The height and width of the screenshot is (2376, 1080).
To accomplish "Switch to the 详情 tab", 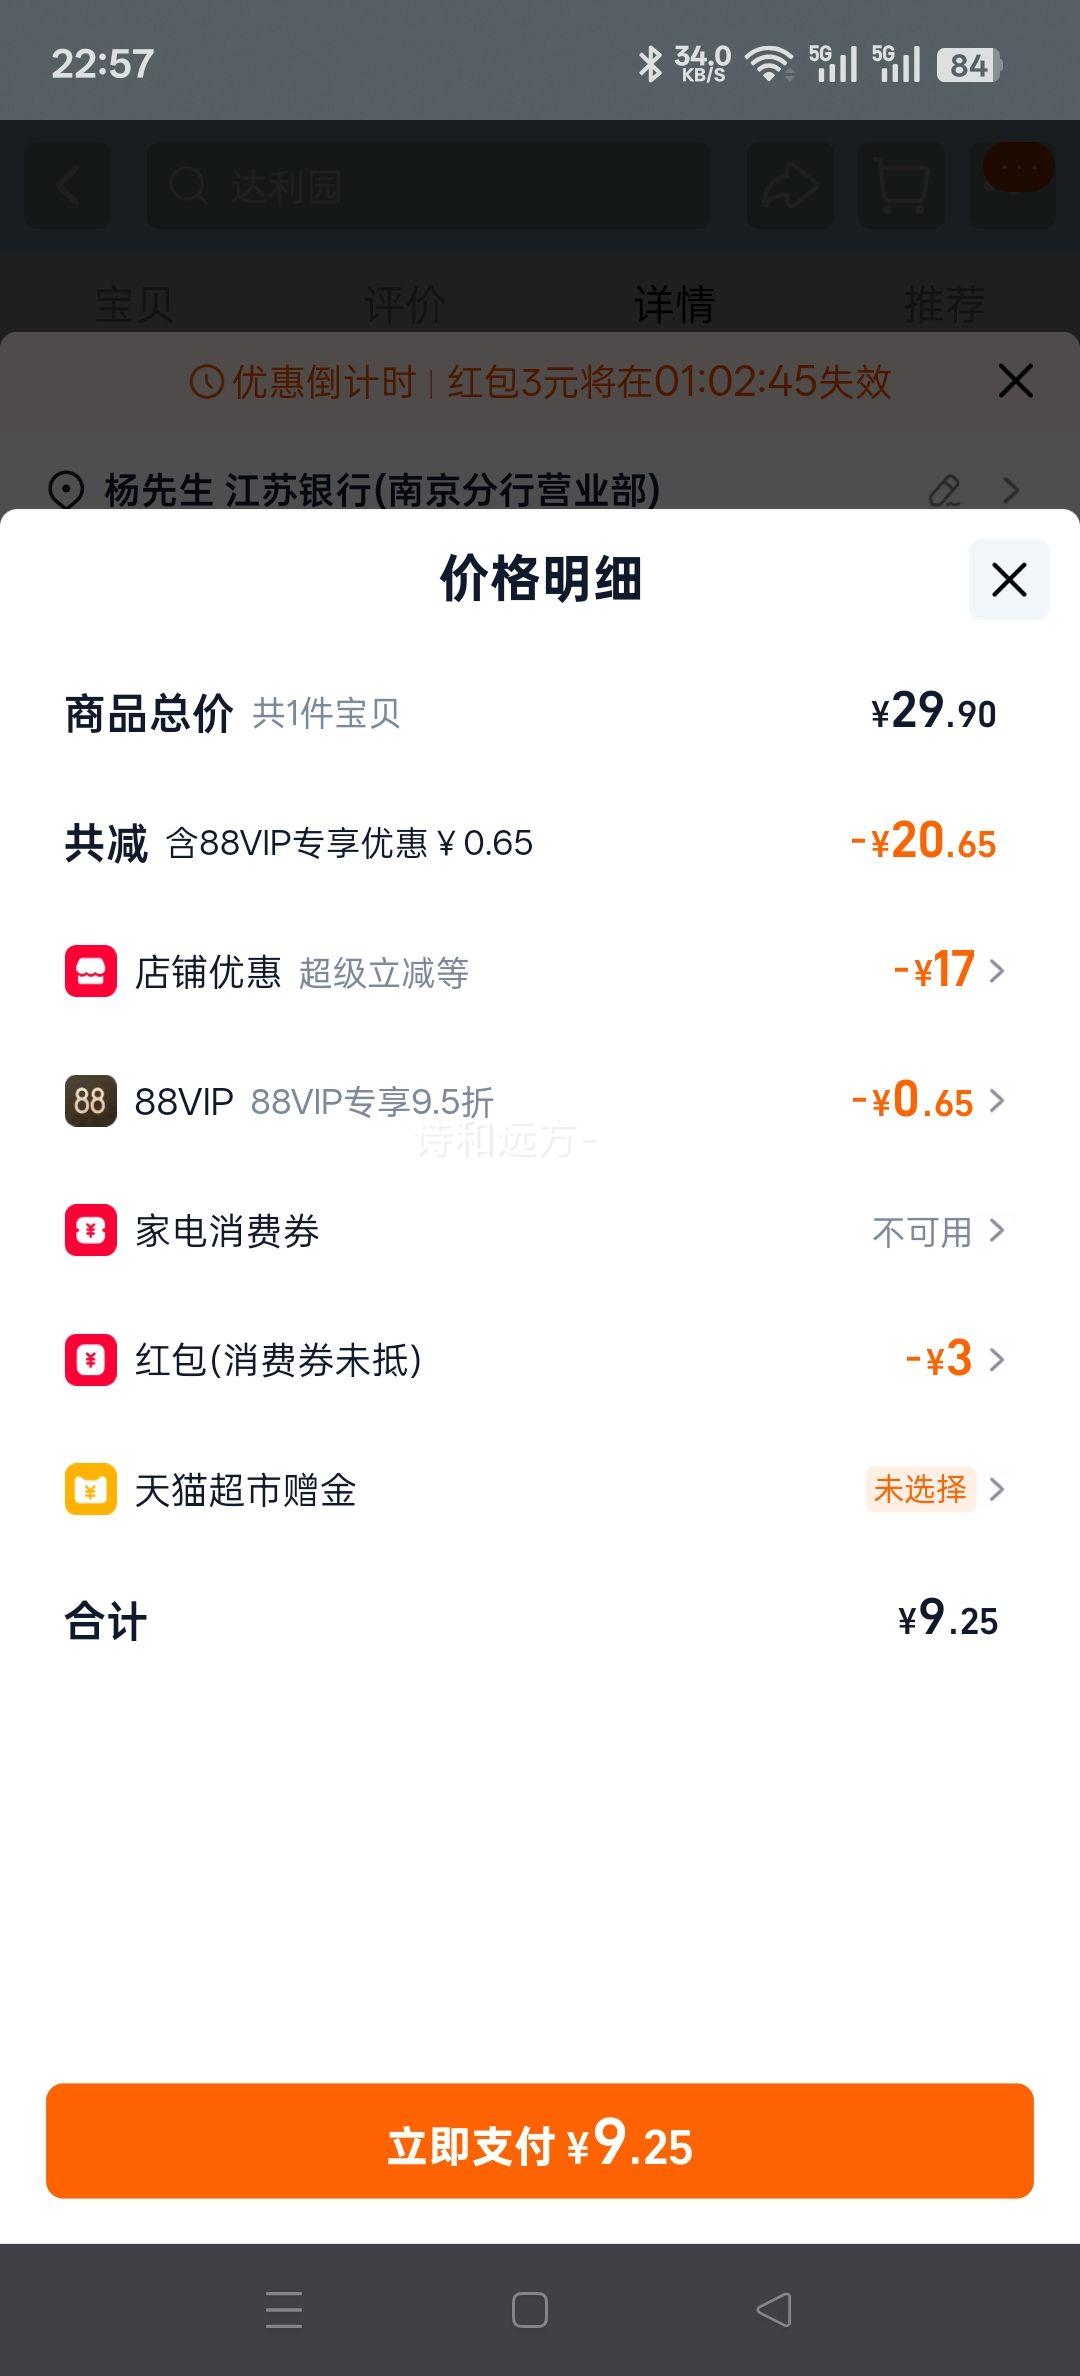I will pos(674,304).
